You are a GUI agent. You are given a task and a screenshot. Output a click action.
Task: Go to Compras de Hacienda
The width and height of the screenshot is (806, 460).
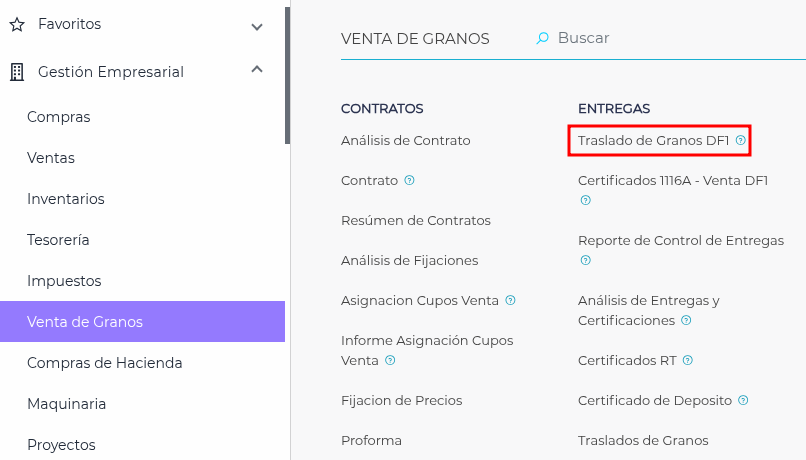coord(105,363)
